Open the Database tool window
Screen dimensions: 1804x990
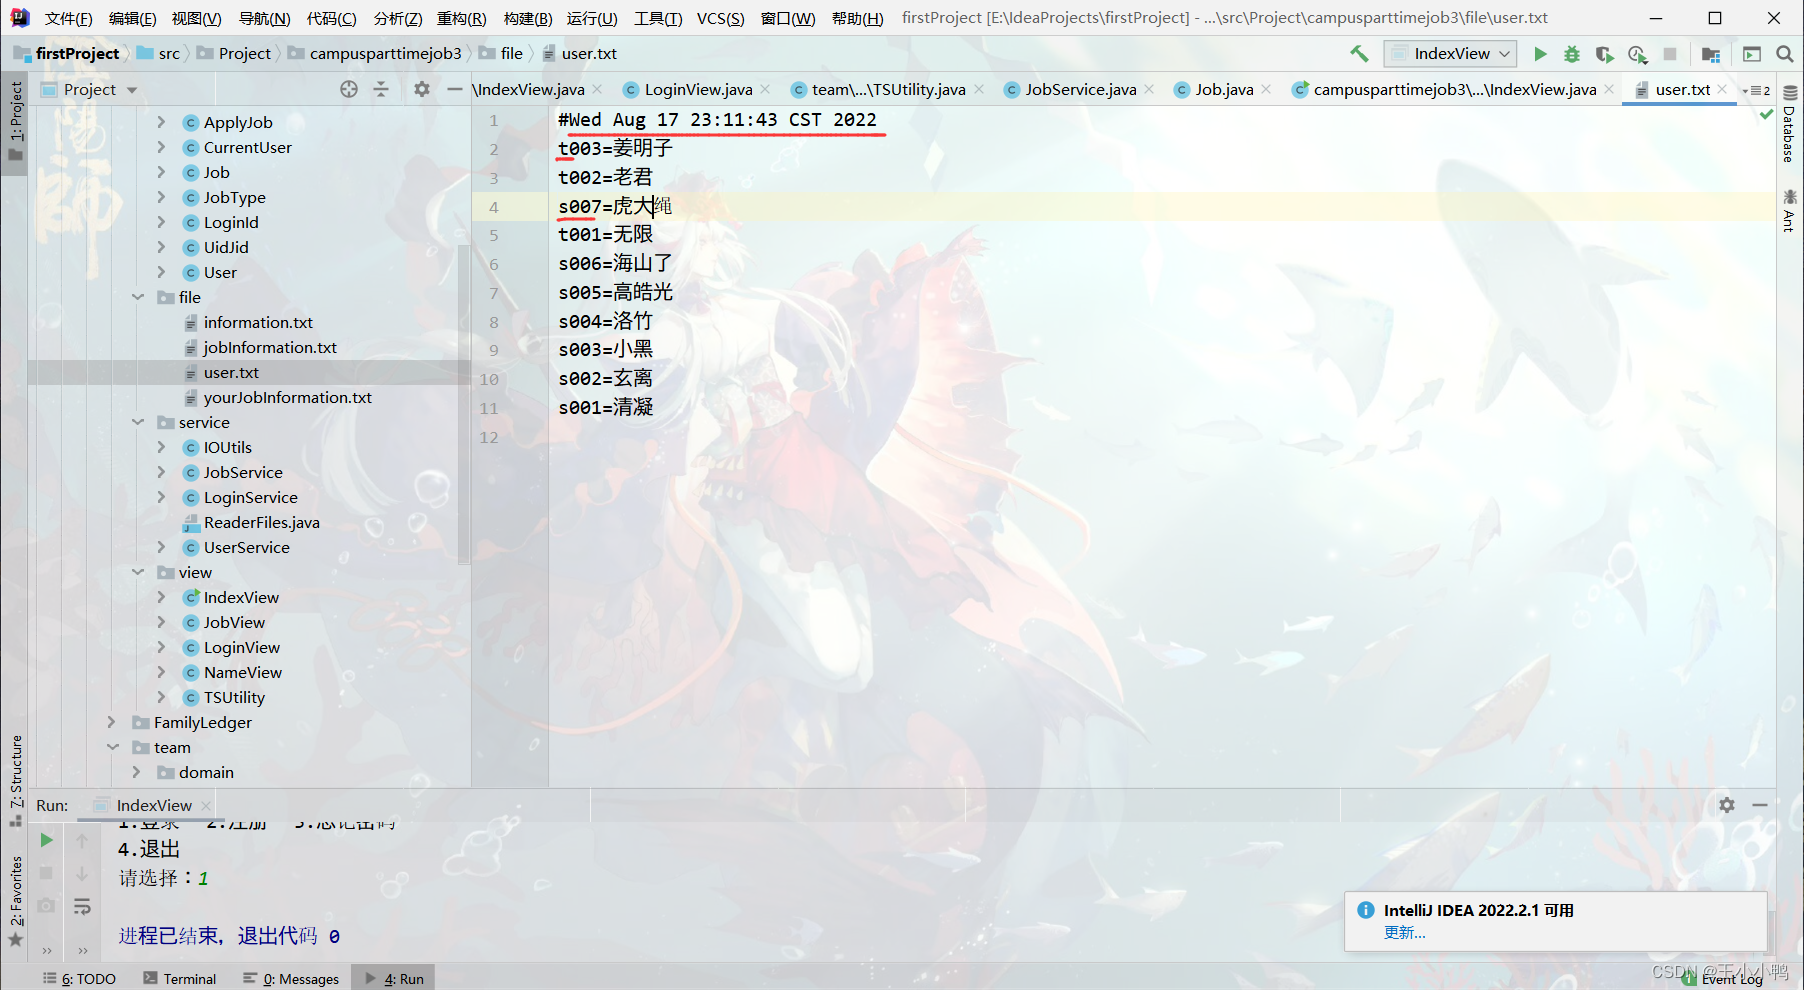click(x=1790, y=124)
